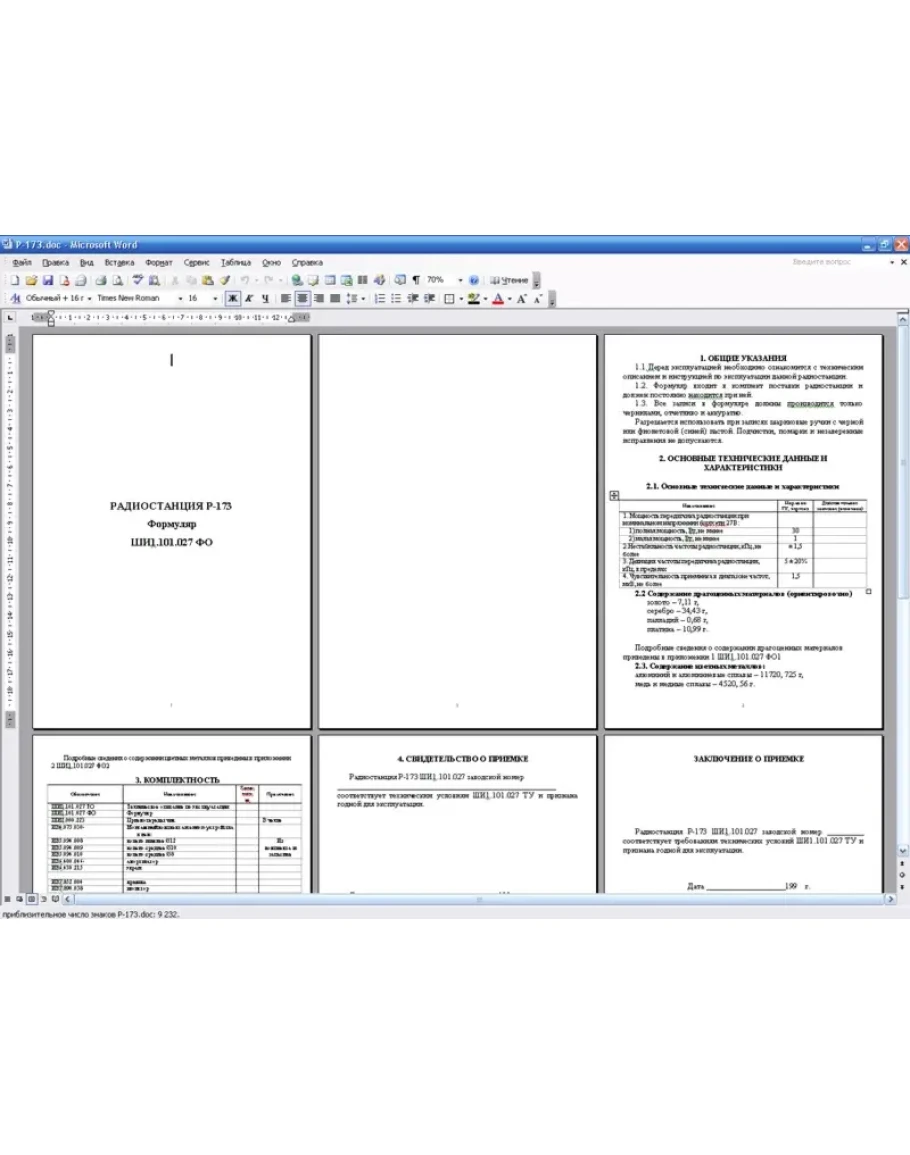Click the Save document icon

pyautogui.click(x=48, y=281)
